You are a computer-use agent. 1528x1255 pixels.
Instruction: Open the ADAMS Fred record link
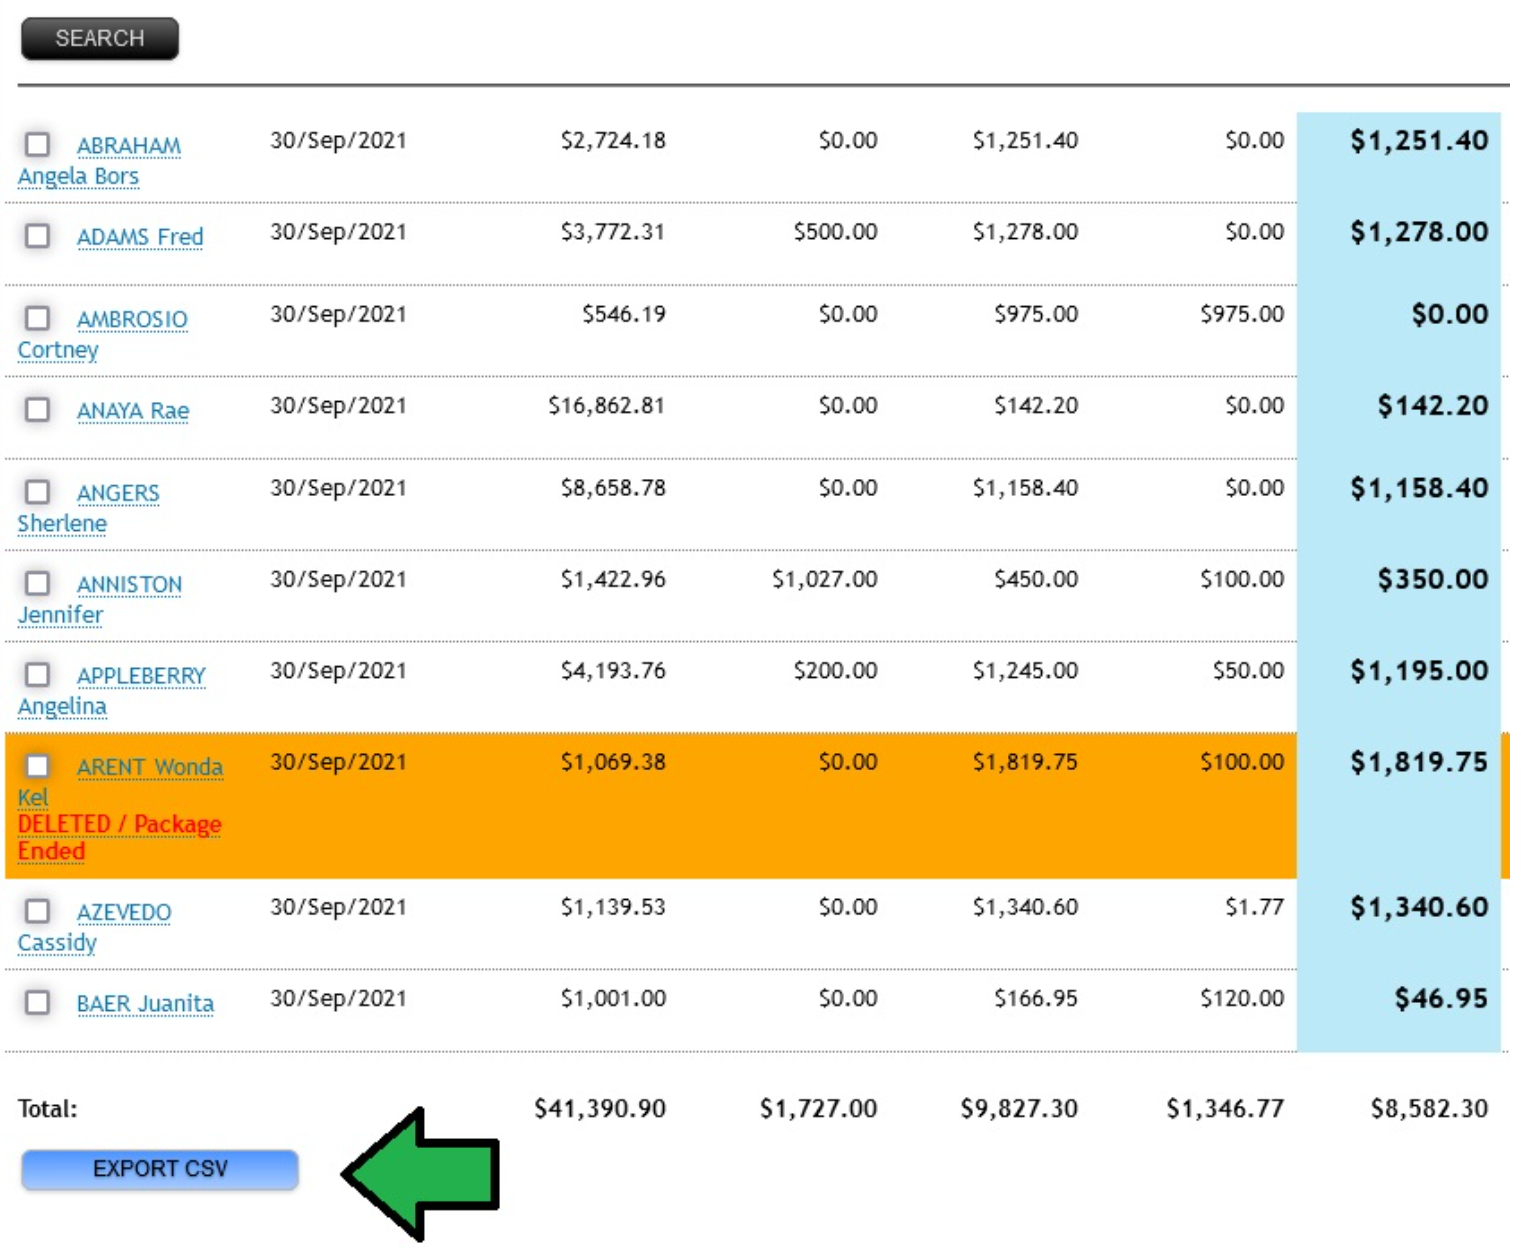(137, 236)
